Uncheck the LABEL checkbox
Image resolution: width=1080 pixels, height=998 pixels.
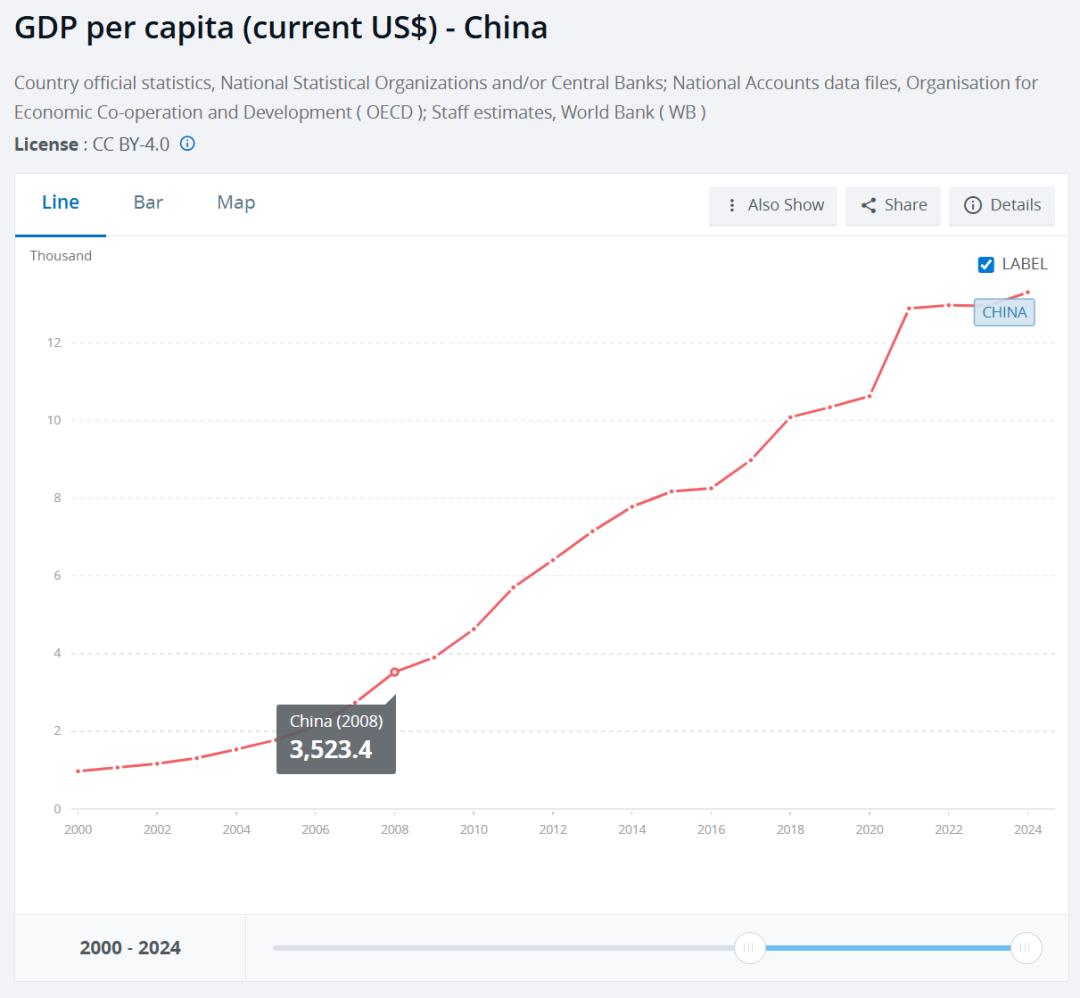(986, 264)
